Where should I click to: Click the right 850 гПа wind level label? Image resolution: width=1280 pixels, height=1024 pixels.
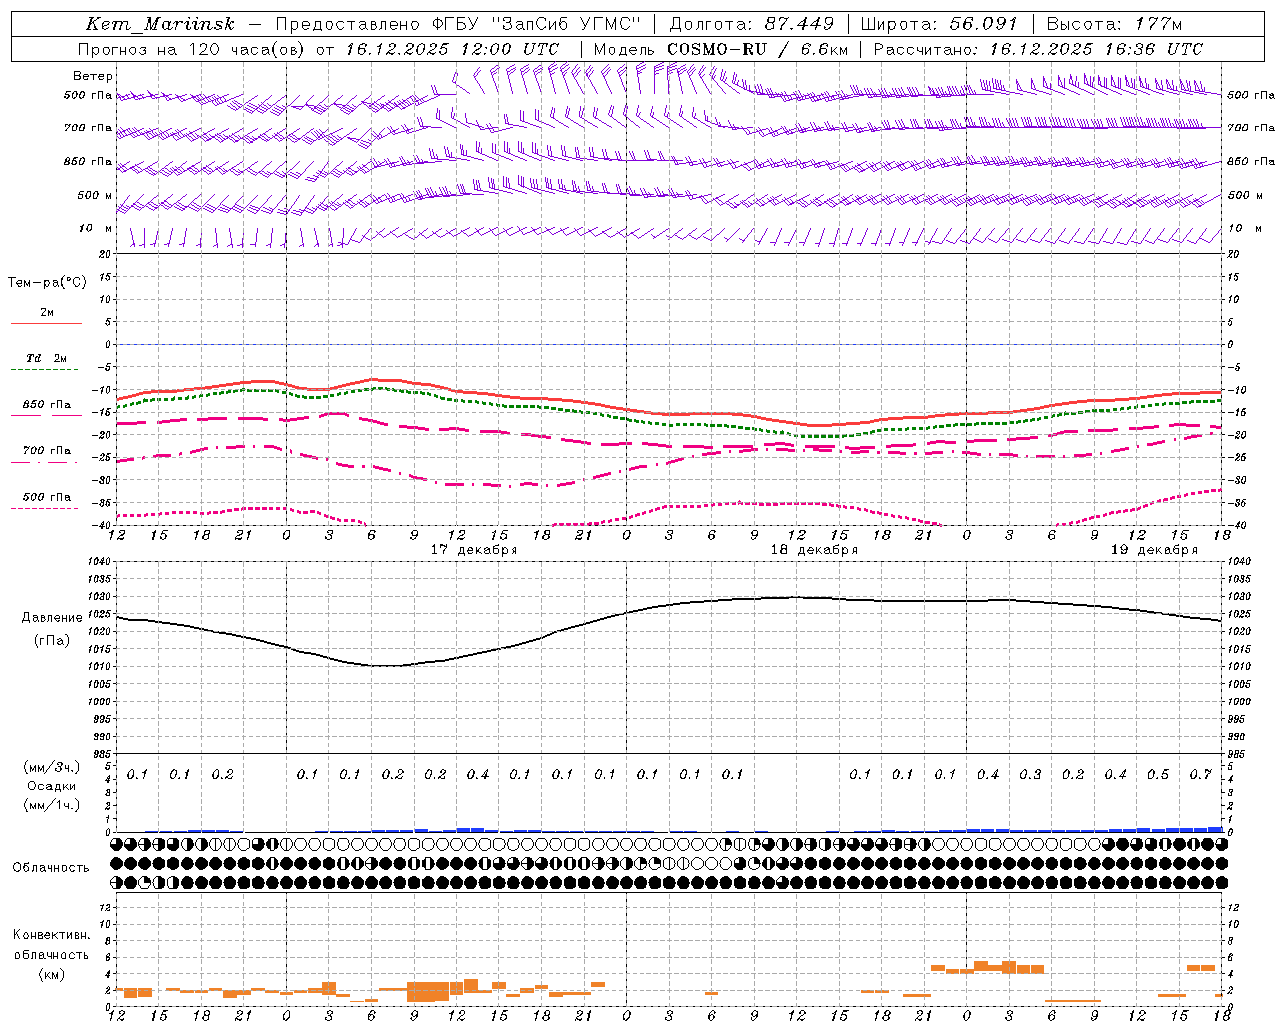click(1251, 161)
